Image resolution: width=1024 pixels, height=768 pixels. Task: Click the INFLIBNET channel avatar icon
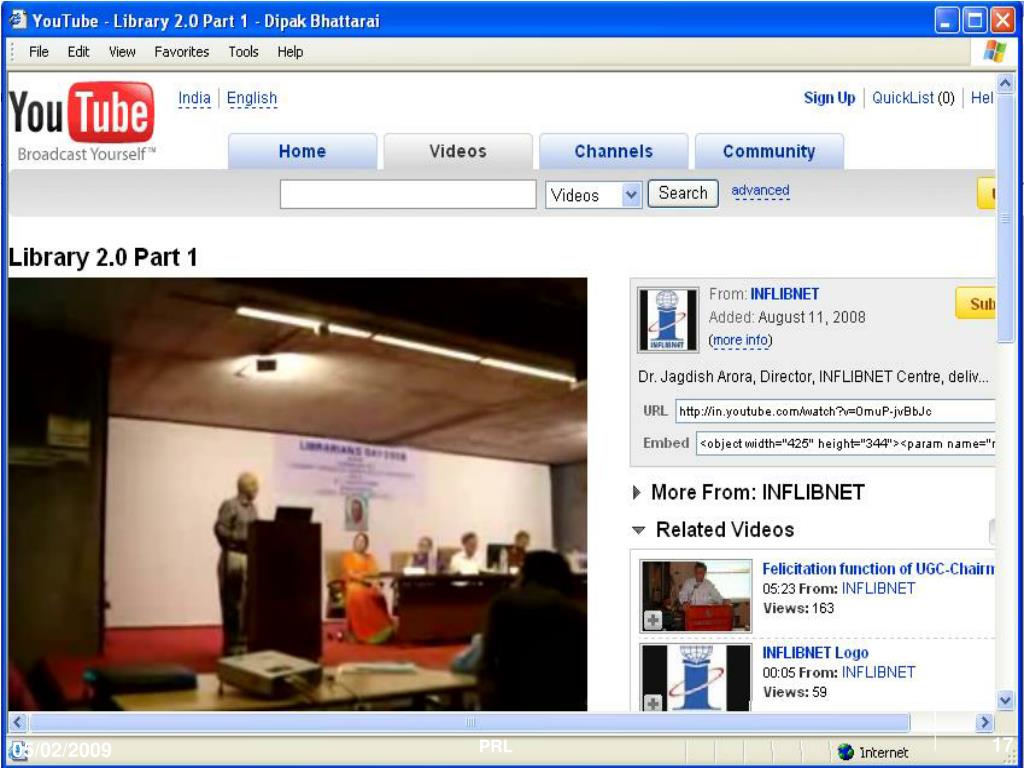click(x=667, y=319)
